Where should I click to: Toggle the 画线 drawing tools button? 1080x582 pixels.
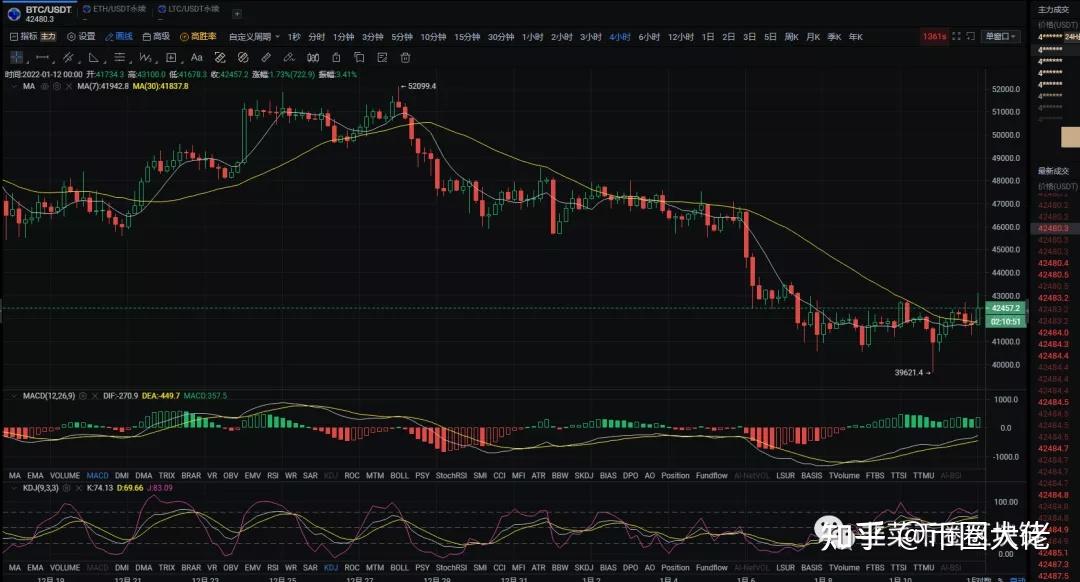118,37
